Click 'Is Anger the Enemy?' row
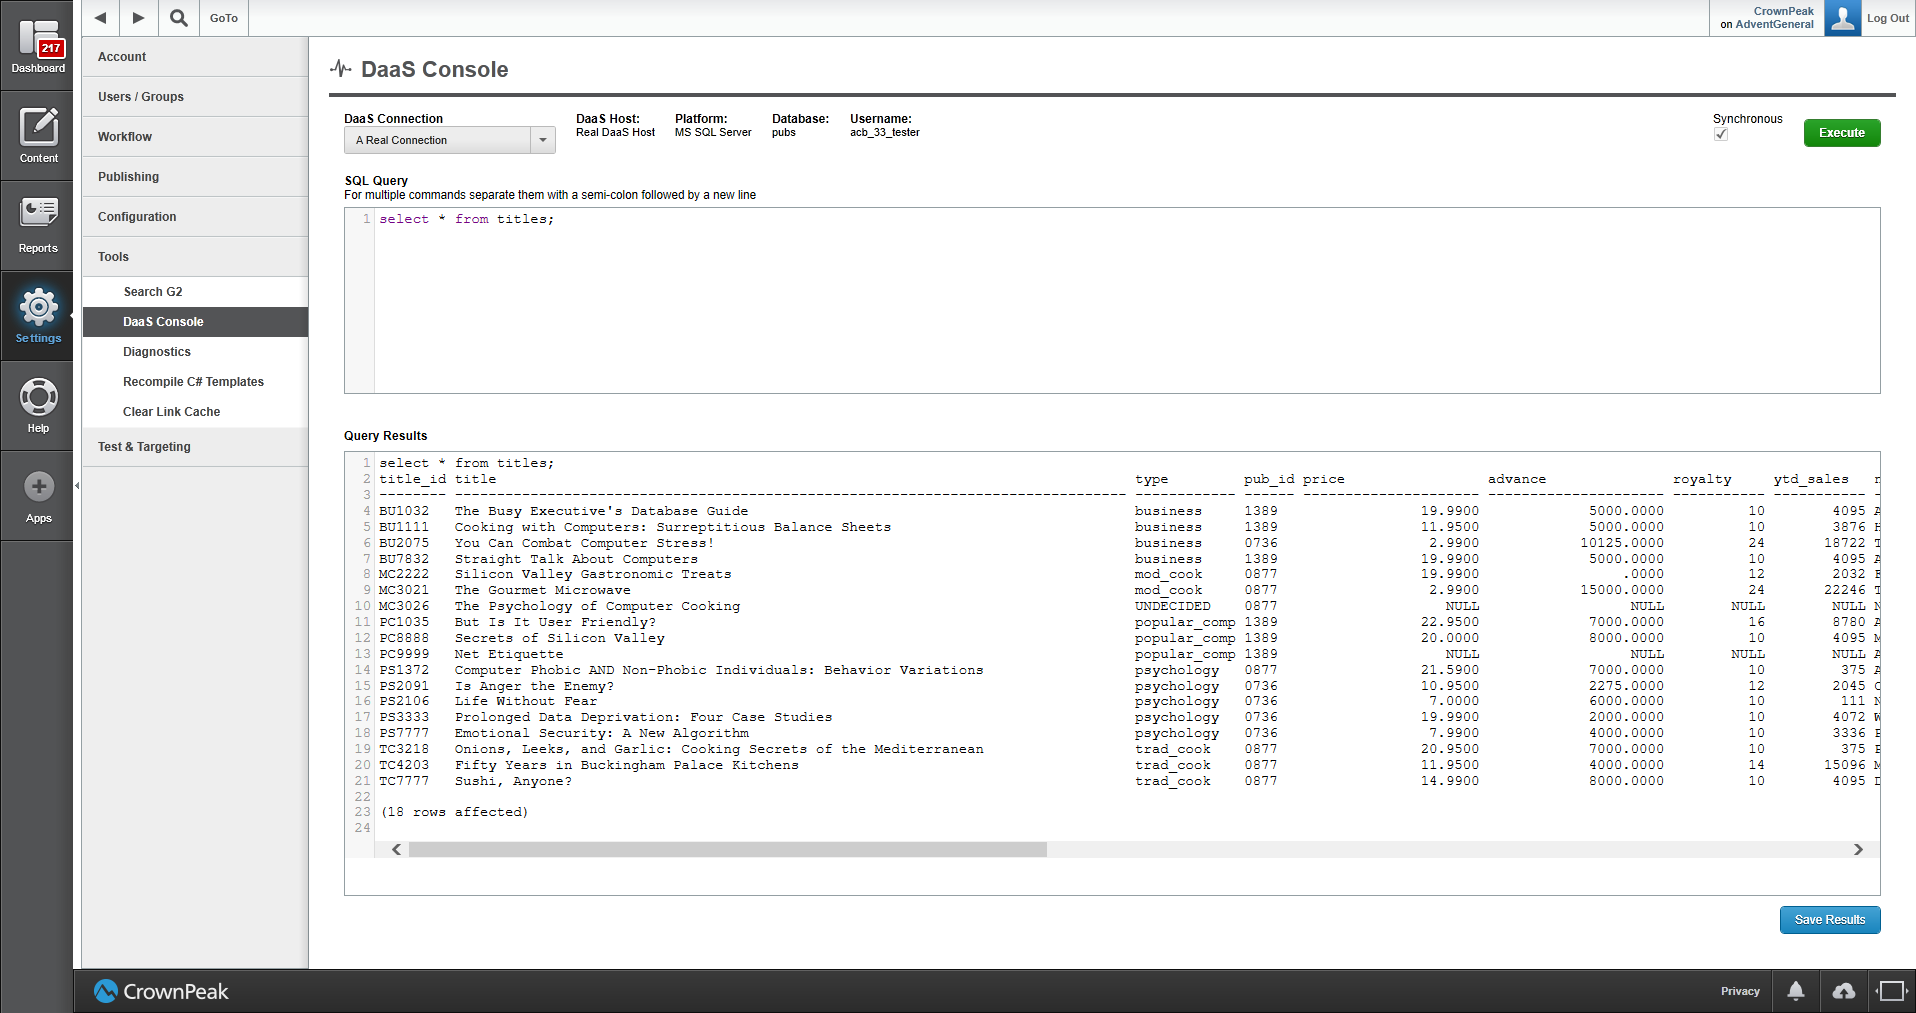This screenshot has width=1916, height=1013. click(x=534, y=686)
